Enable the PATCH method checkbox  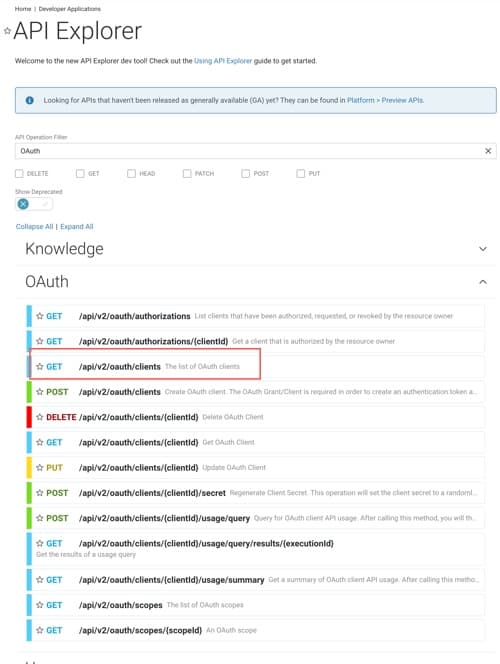coord(187,174)
